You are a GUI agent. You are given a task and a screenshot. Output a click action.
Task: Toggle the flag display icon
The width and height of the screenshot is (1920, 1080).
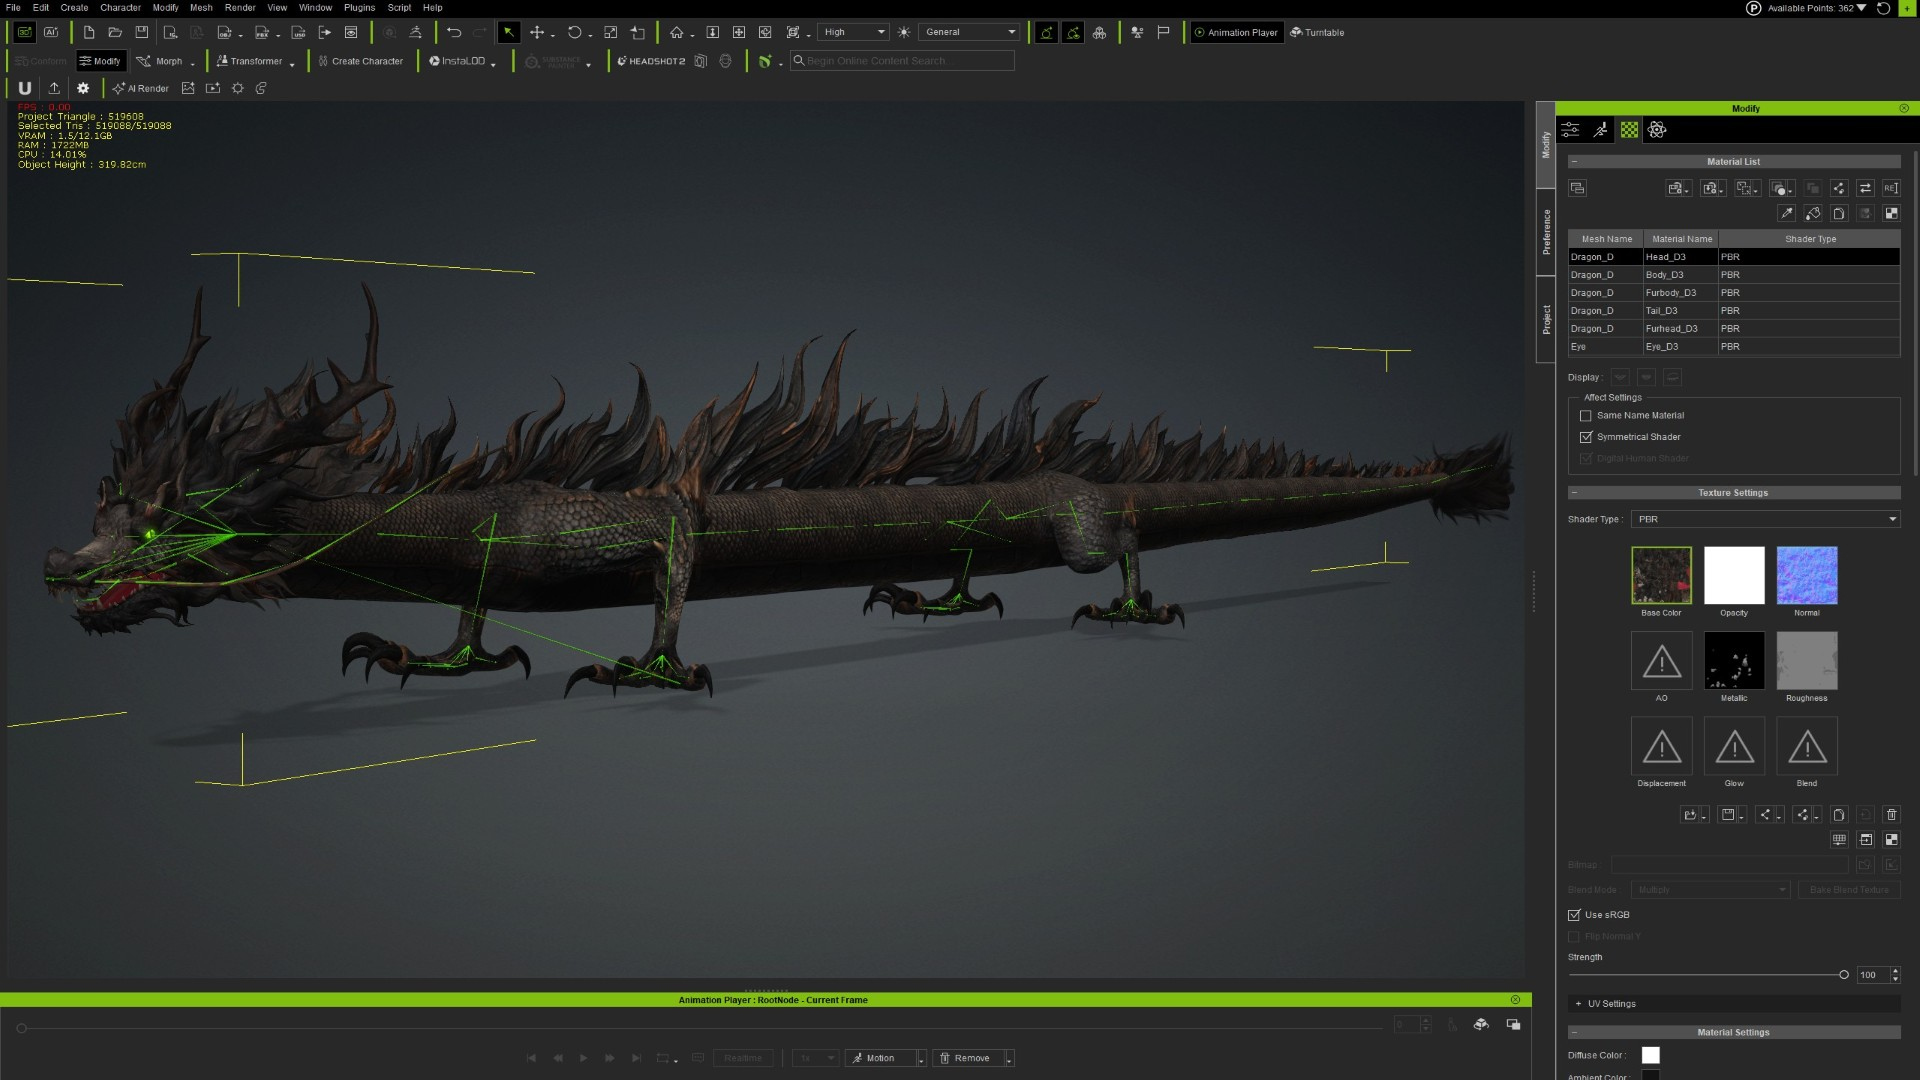pyautogui.click(x=1163, y=32)
